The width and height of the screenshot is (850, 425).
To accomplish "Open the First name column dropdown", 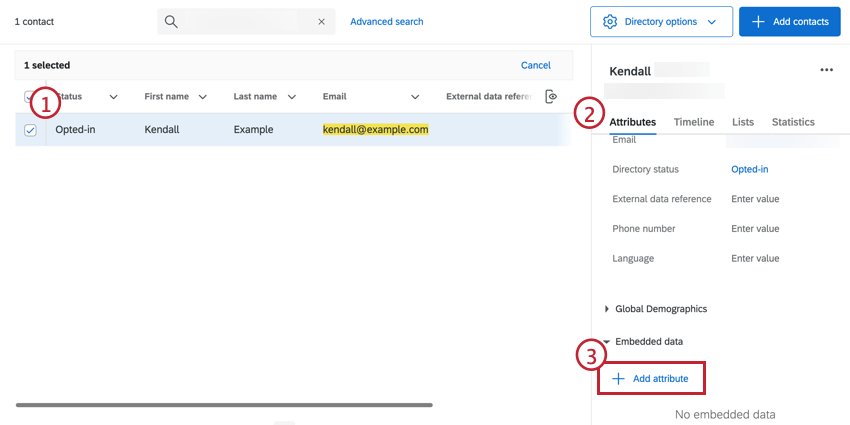I will tap(202, 97).
